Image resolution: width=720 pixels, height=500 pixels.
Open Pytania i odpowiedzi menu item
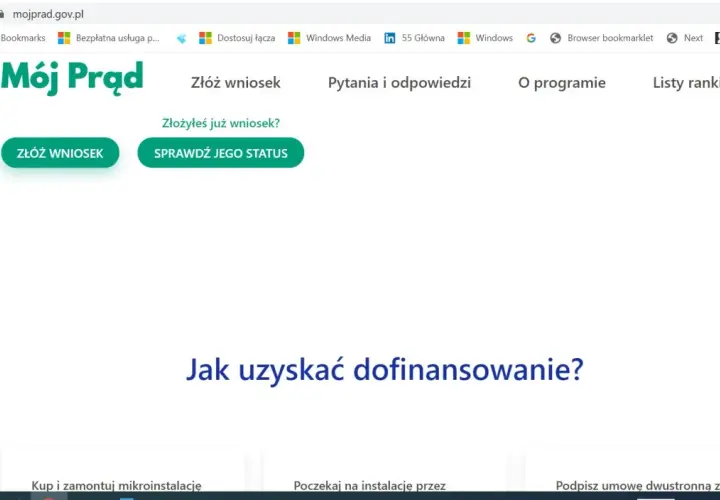[x=399, y=83]
